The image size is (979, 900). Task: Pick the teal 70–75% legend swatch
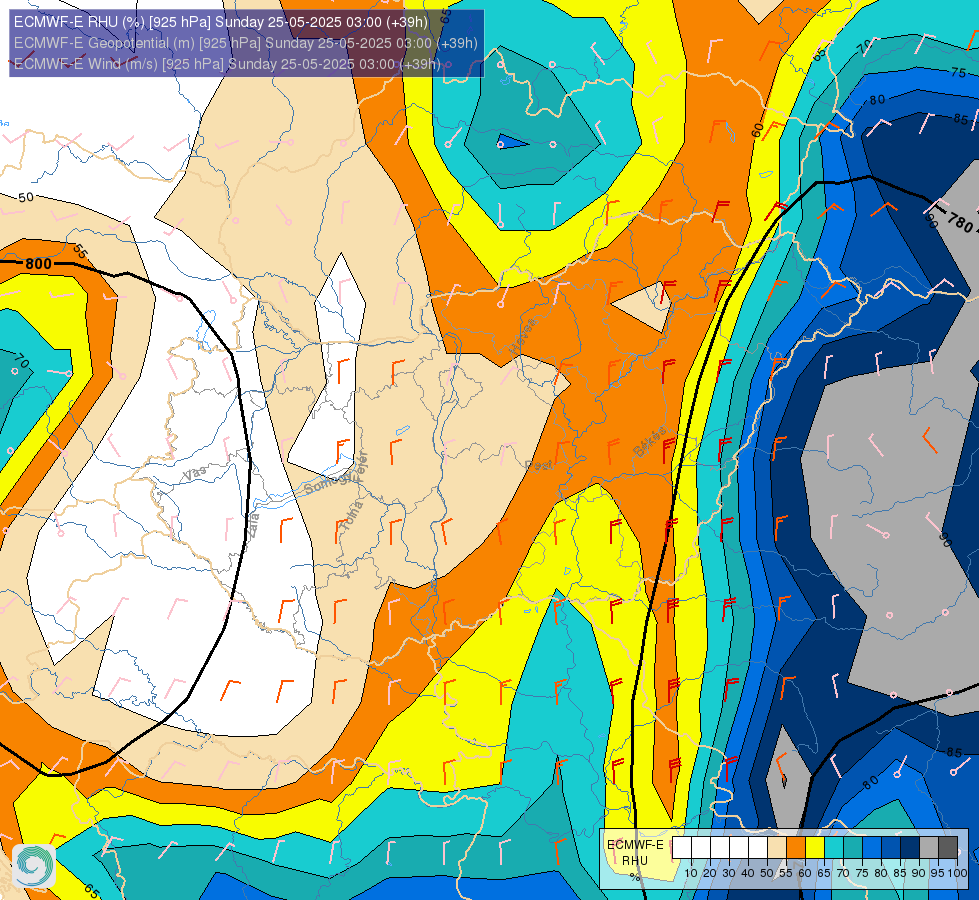853,847
